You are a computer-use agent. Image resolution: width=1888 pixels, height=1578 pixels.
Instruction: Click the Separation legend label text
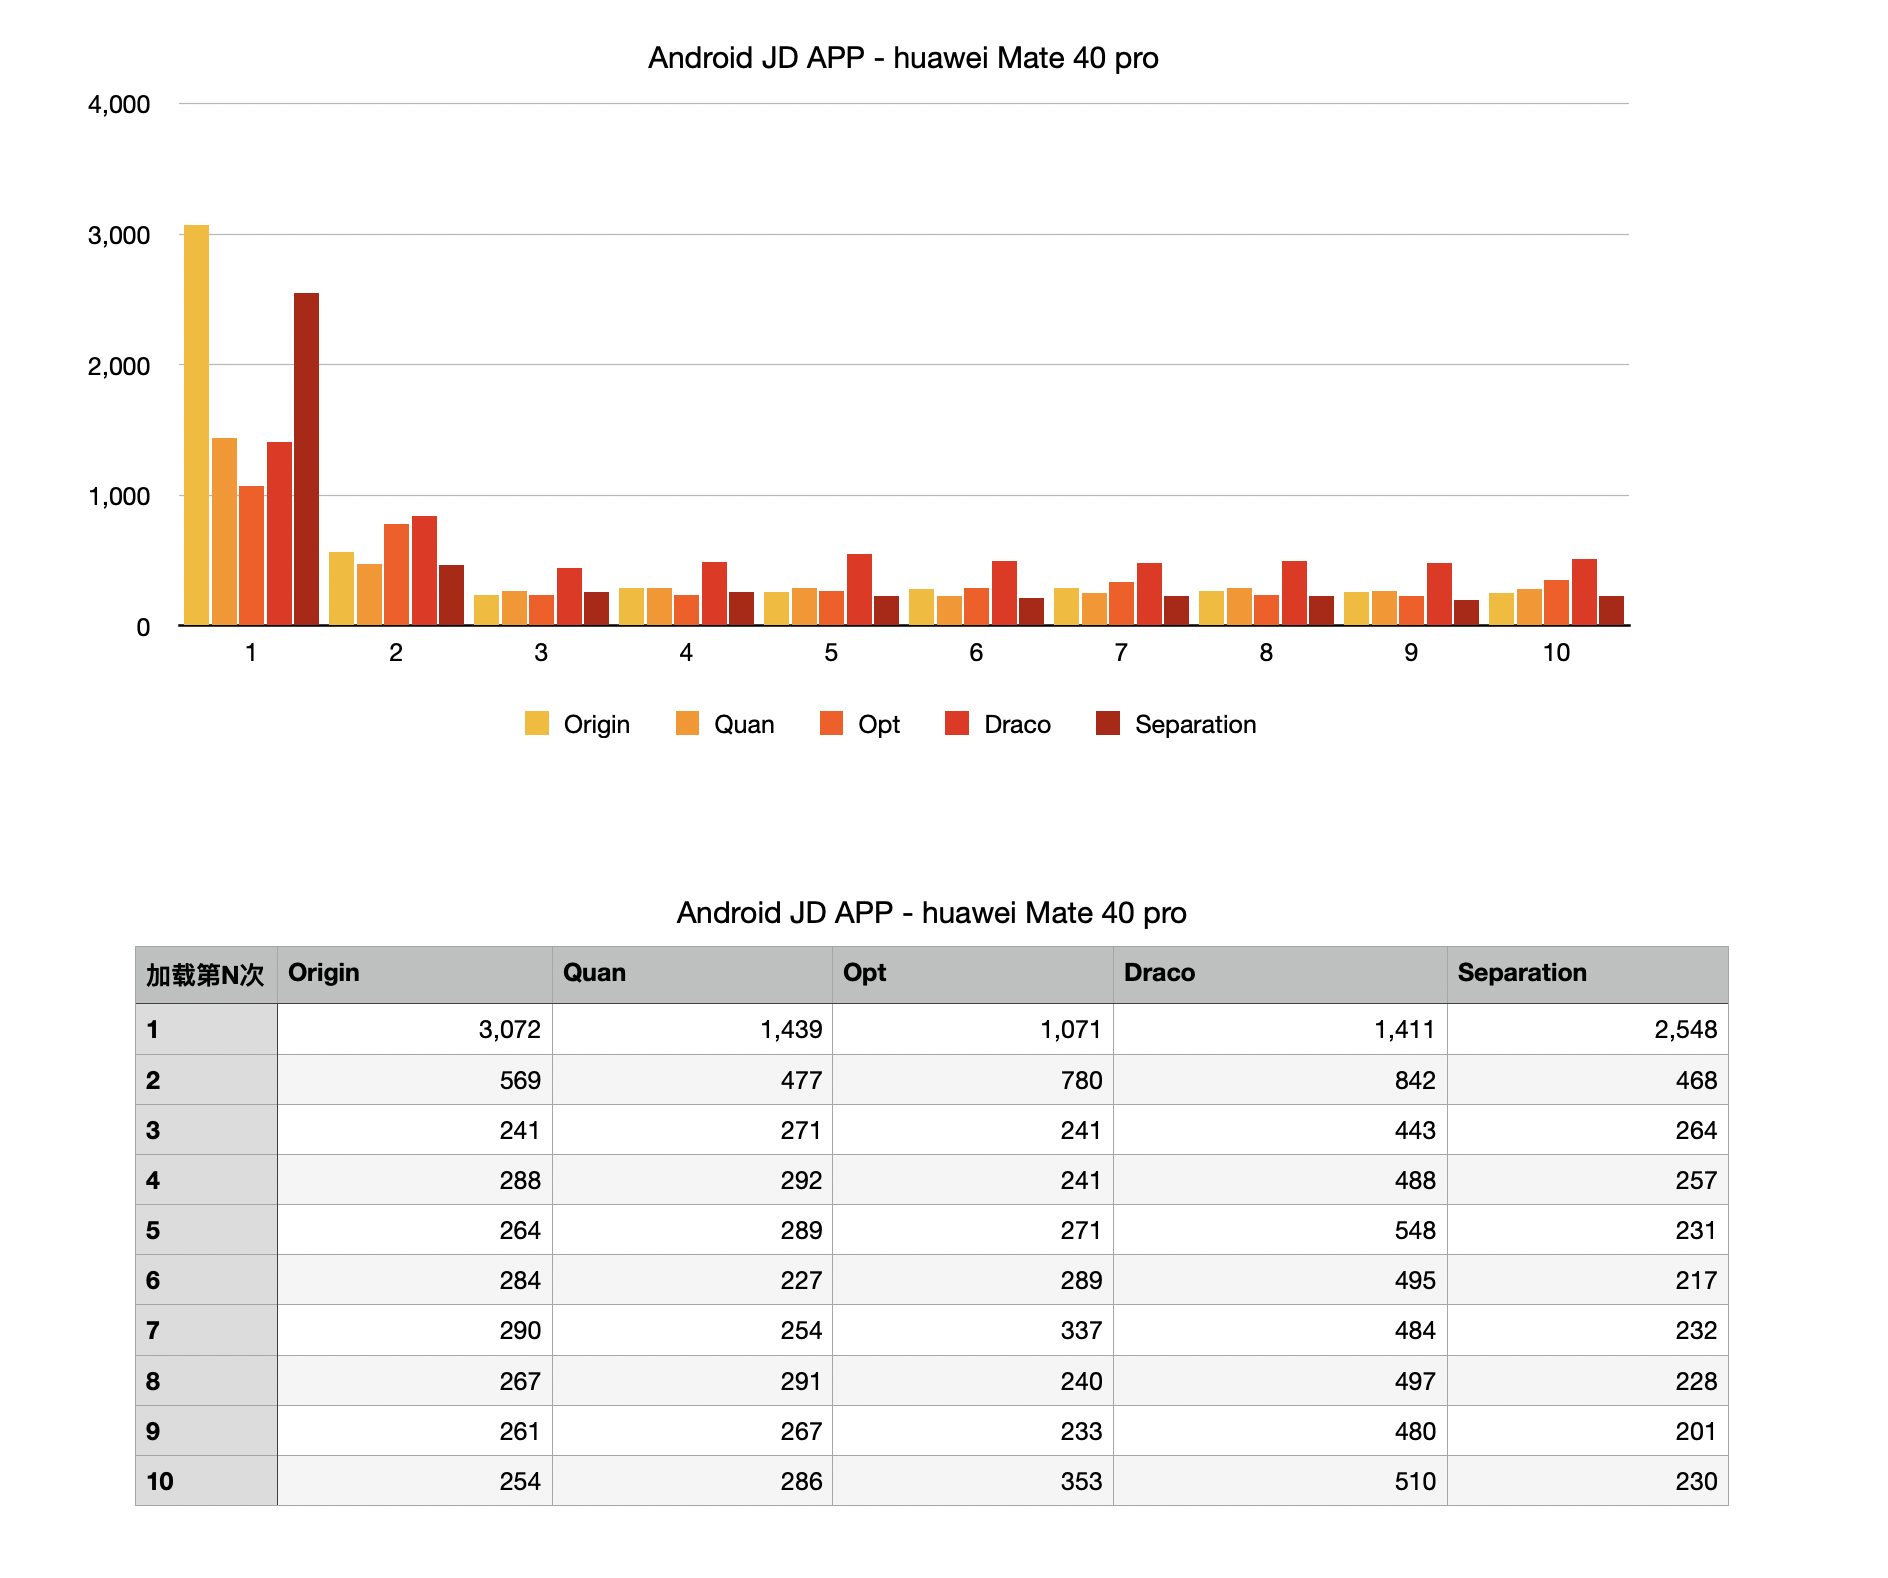[1195, 724]
